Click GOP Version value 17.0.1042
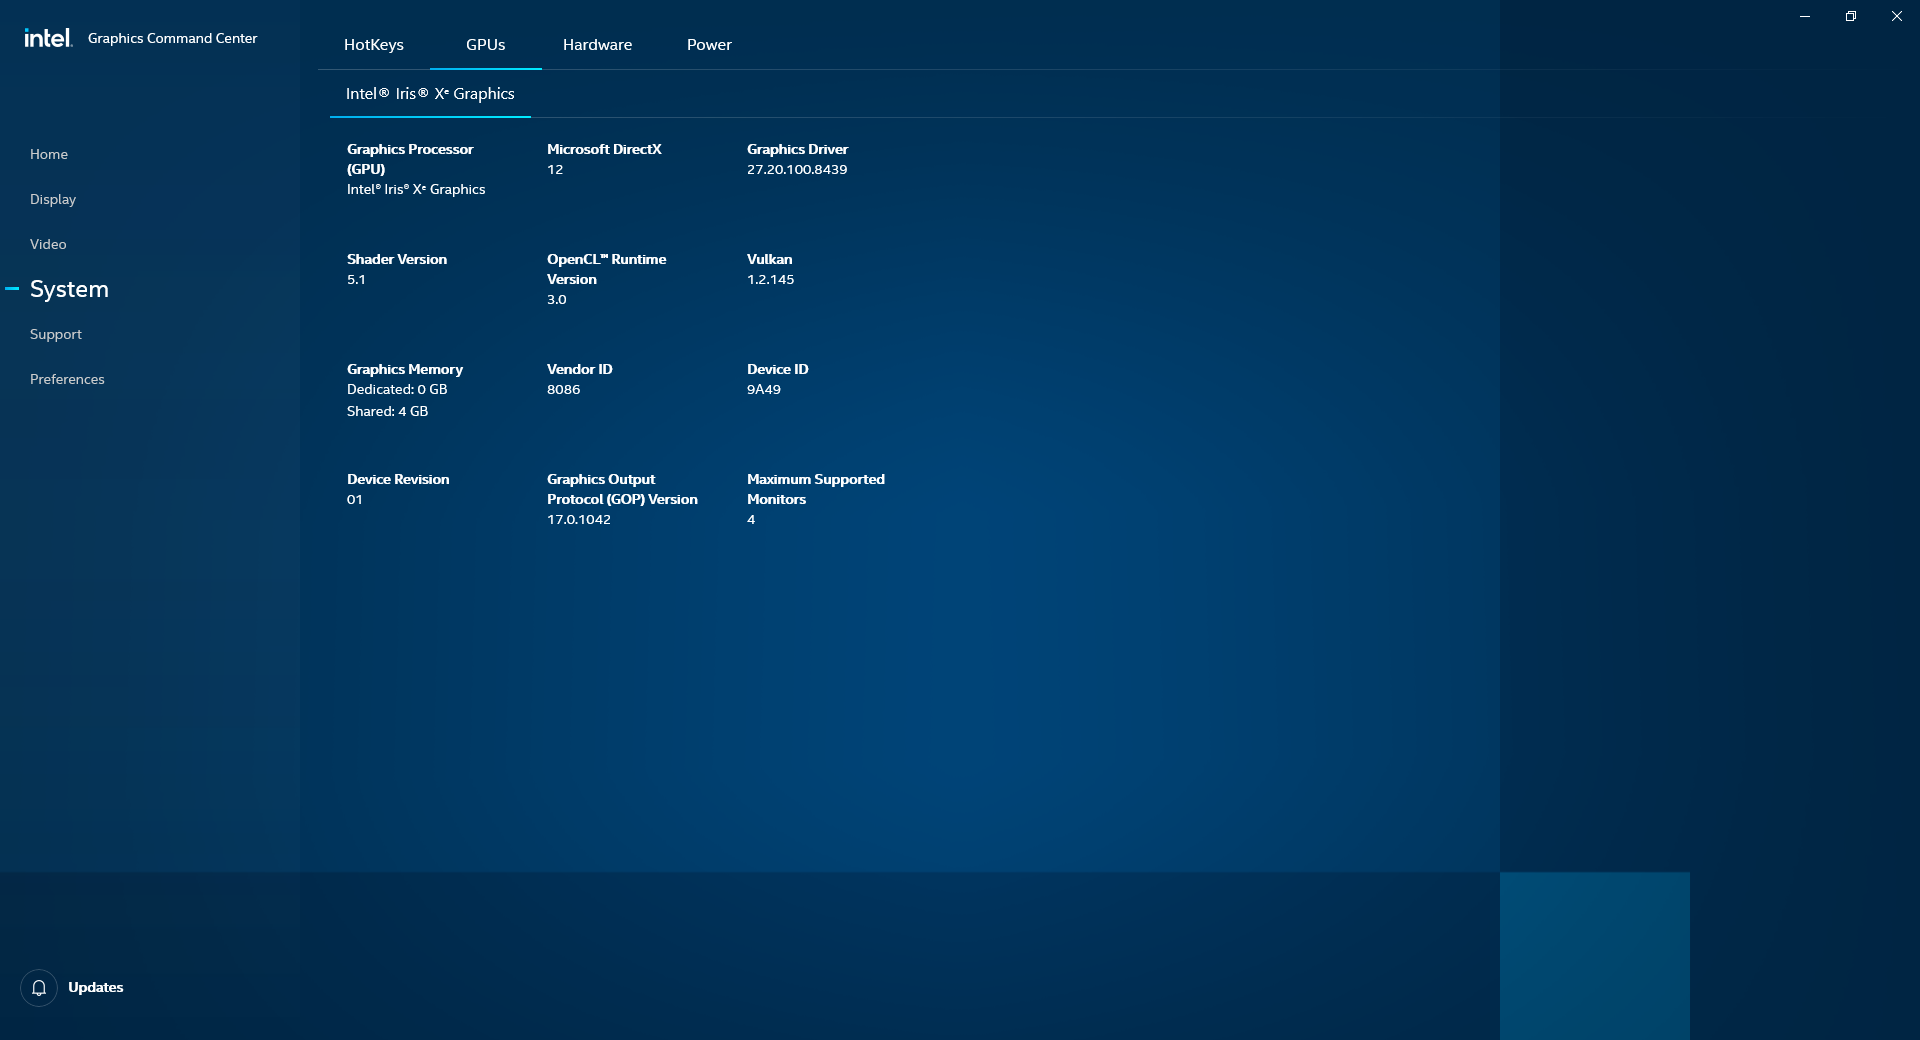Viewport: 1920px width, 1040px height. click(579, 519)
